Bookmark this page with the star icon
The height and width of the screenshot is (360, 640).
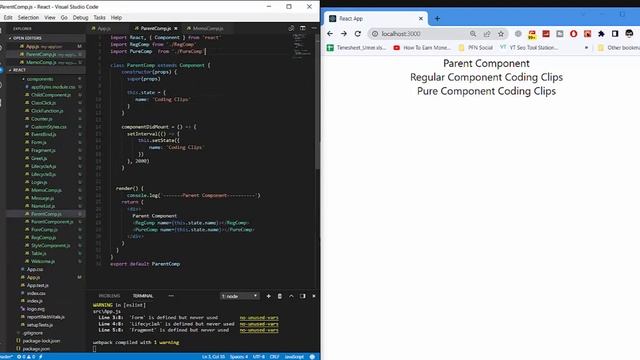tap(501, 34)
